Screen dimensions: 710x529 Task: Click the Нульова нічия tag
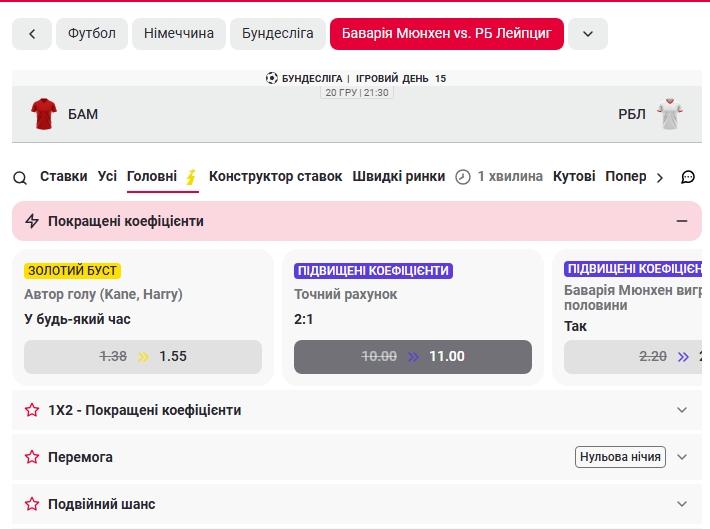[x=620, y=457]
